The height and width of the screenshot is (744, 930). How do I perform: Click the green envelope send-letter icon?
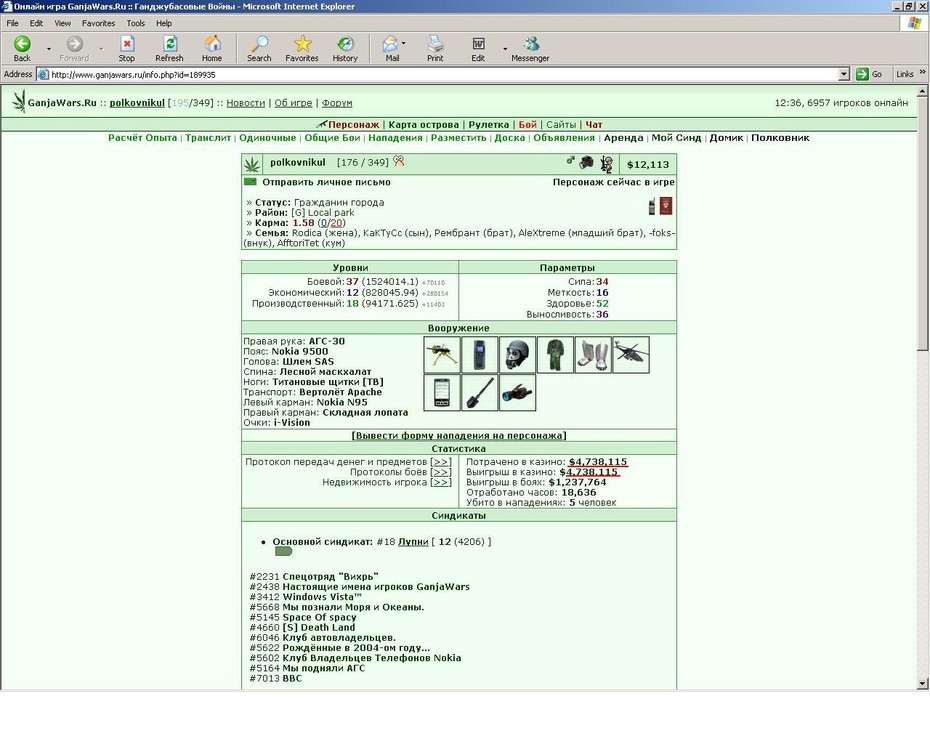point(250,182)
